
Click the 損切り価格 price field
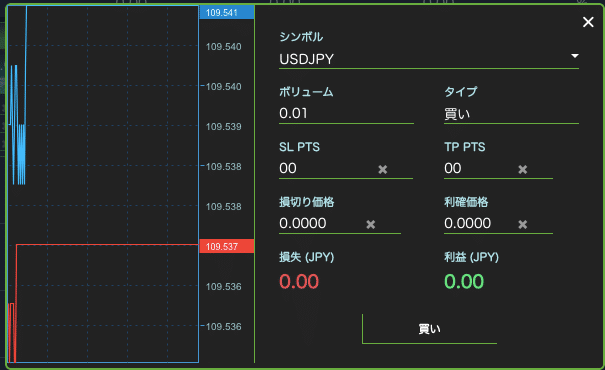320,223
